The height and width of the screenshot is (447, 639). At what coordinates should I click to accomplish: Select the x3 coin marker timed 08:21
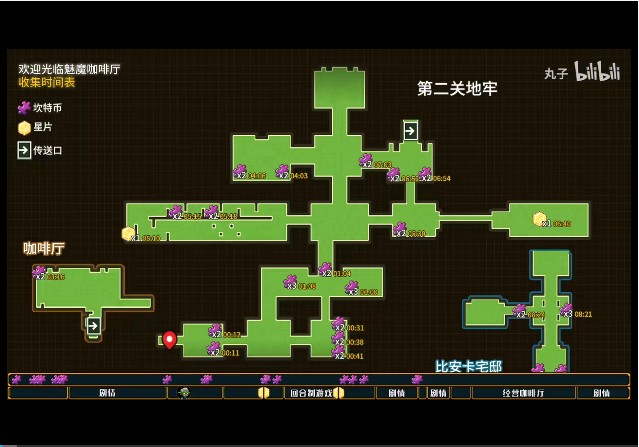(566, 310)
